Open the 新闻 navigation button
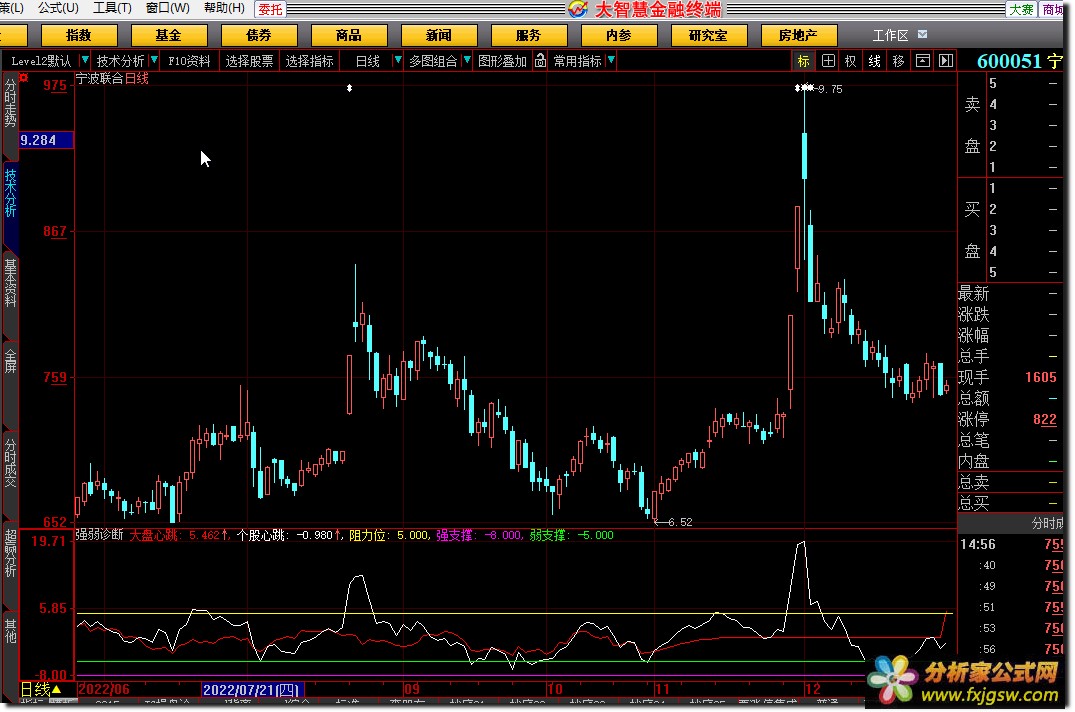 (439, 35)
